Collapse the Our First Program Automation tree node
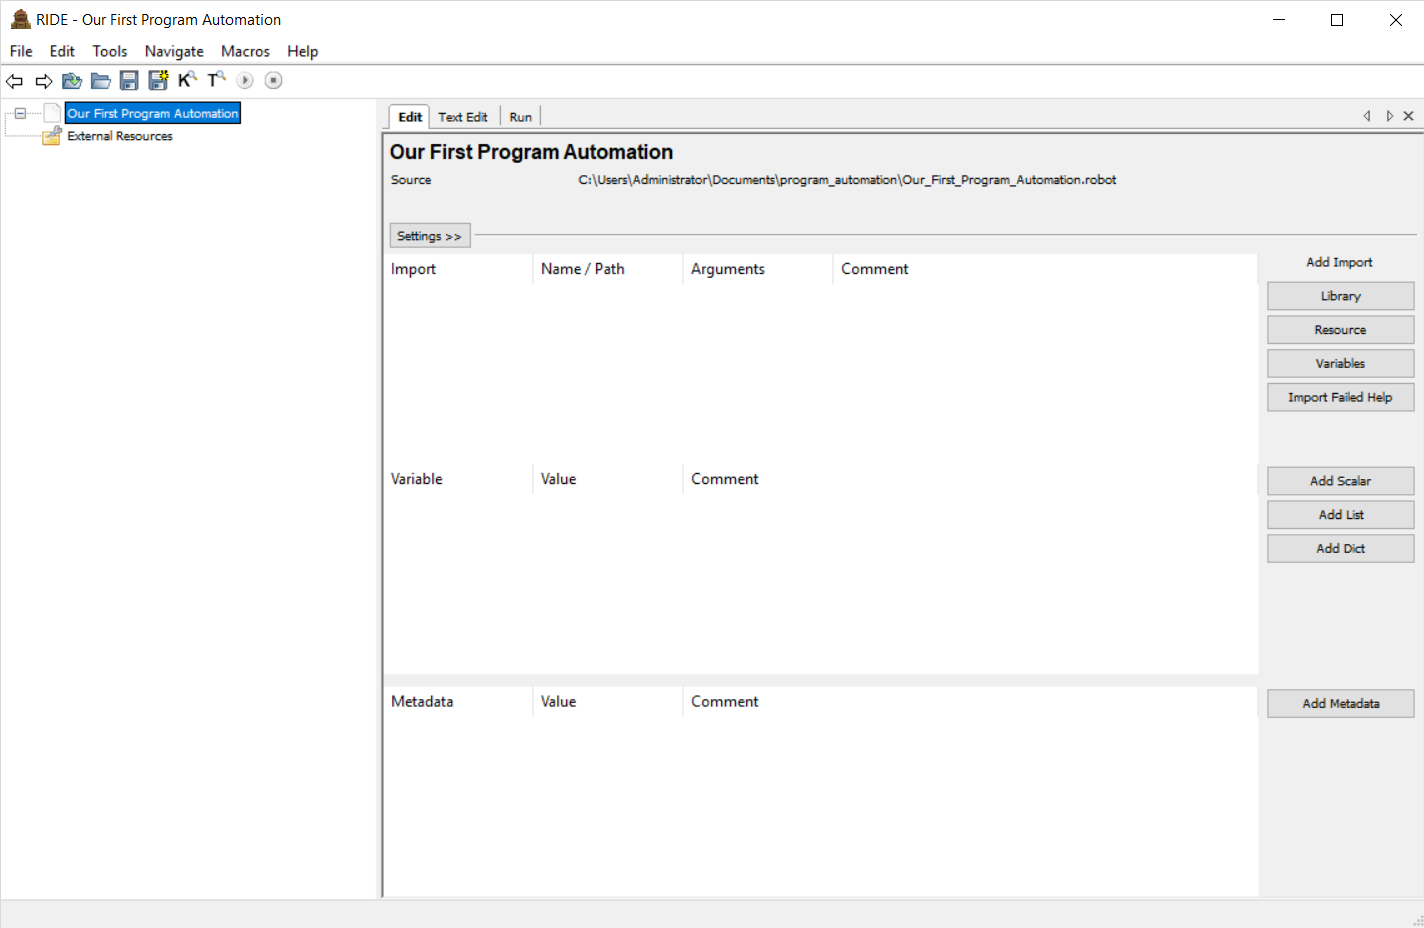Viewport: 1424px width, 928px height. 20,113
